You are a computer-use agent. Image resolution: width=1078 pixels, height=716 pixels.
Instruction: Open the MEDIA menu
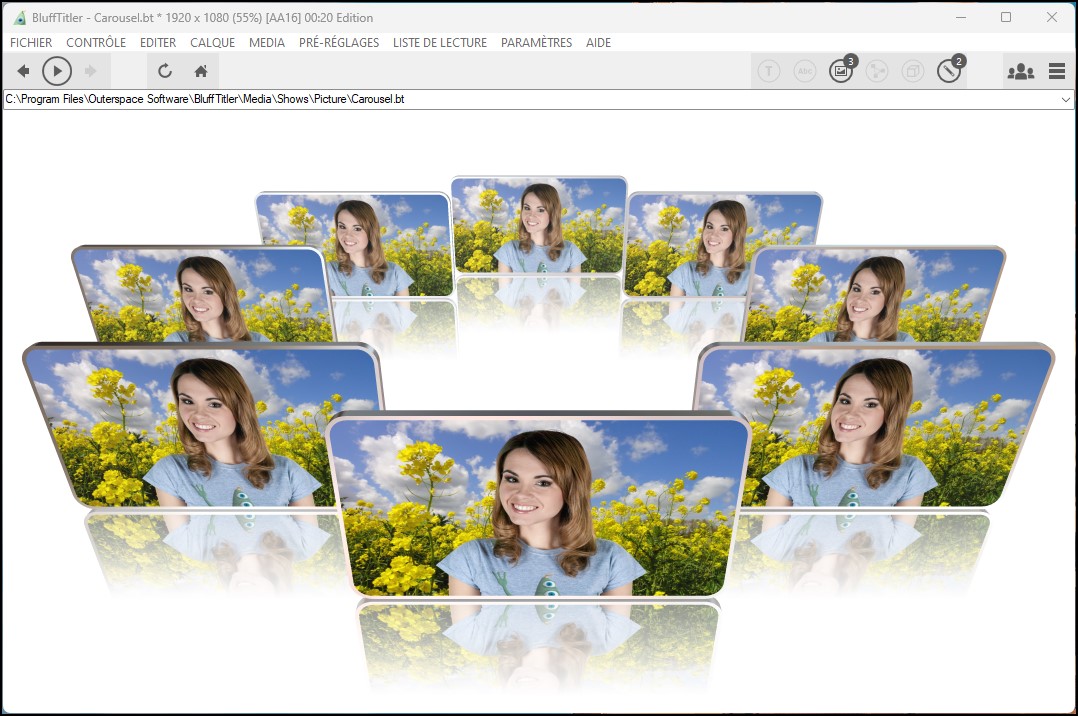(x=267, y=43)
